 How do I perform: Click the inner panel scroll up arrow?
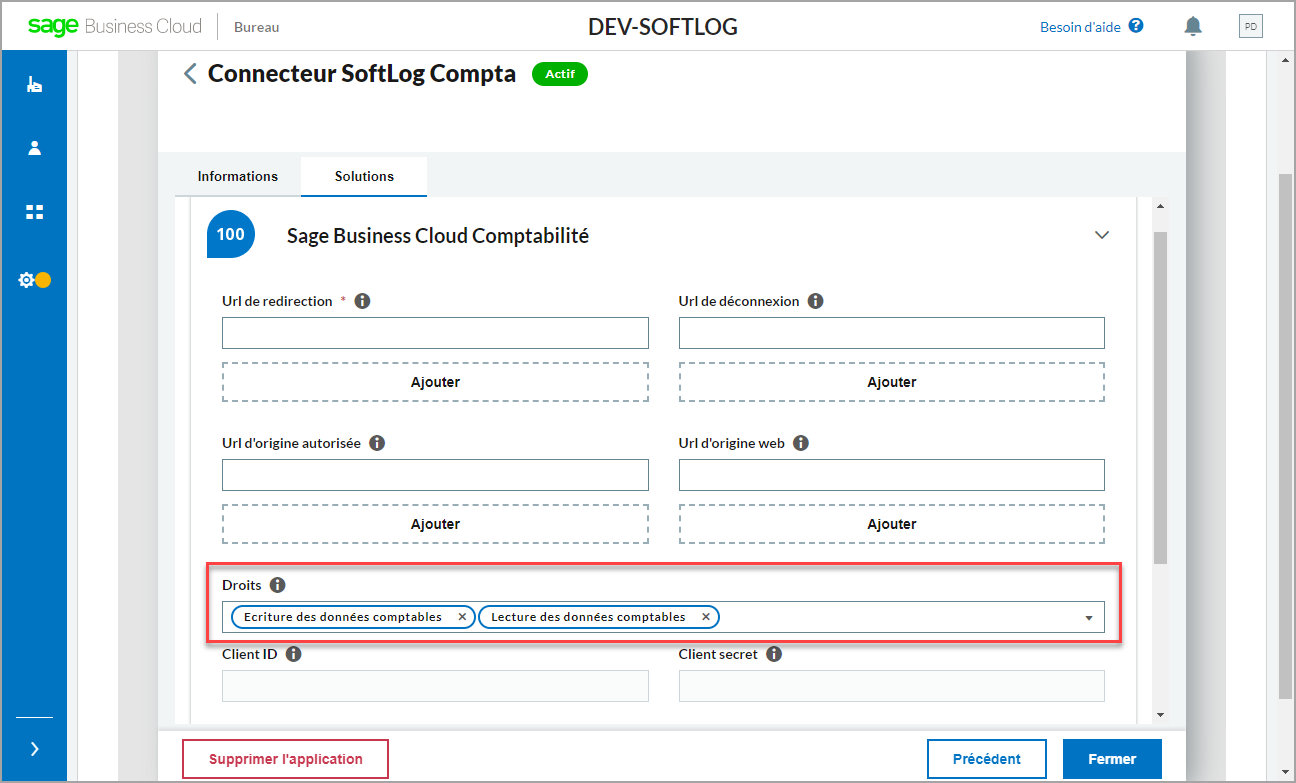(1160, 206)
